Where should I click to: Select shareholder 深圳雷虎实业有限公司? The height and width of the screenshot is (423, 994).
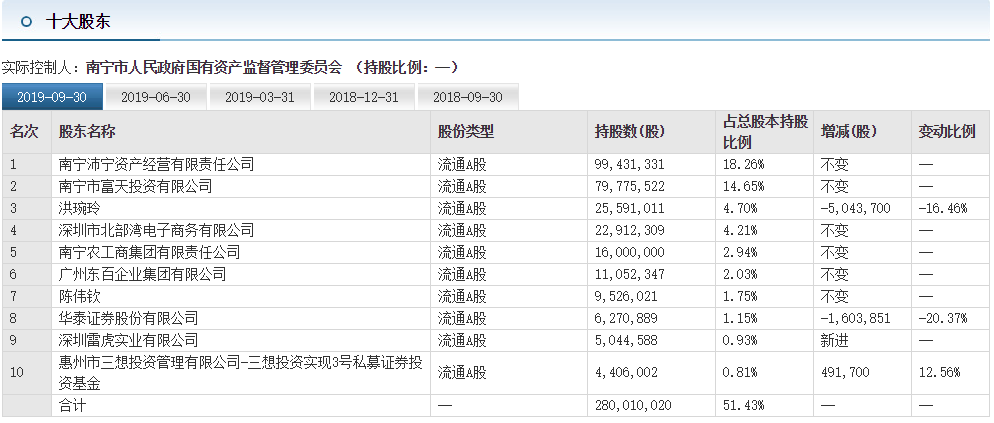(128, 340)
